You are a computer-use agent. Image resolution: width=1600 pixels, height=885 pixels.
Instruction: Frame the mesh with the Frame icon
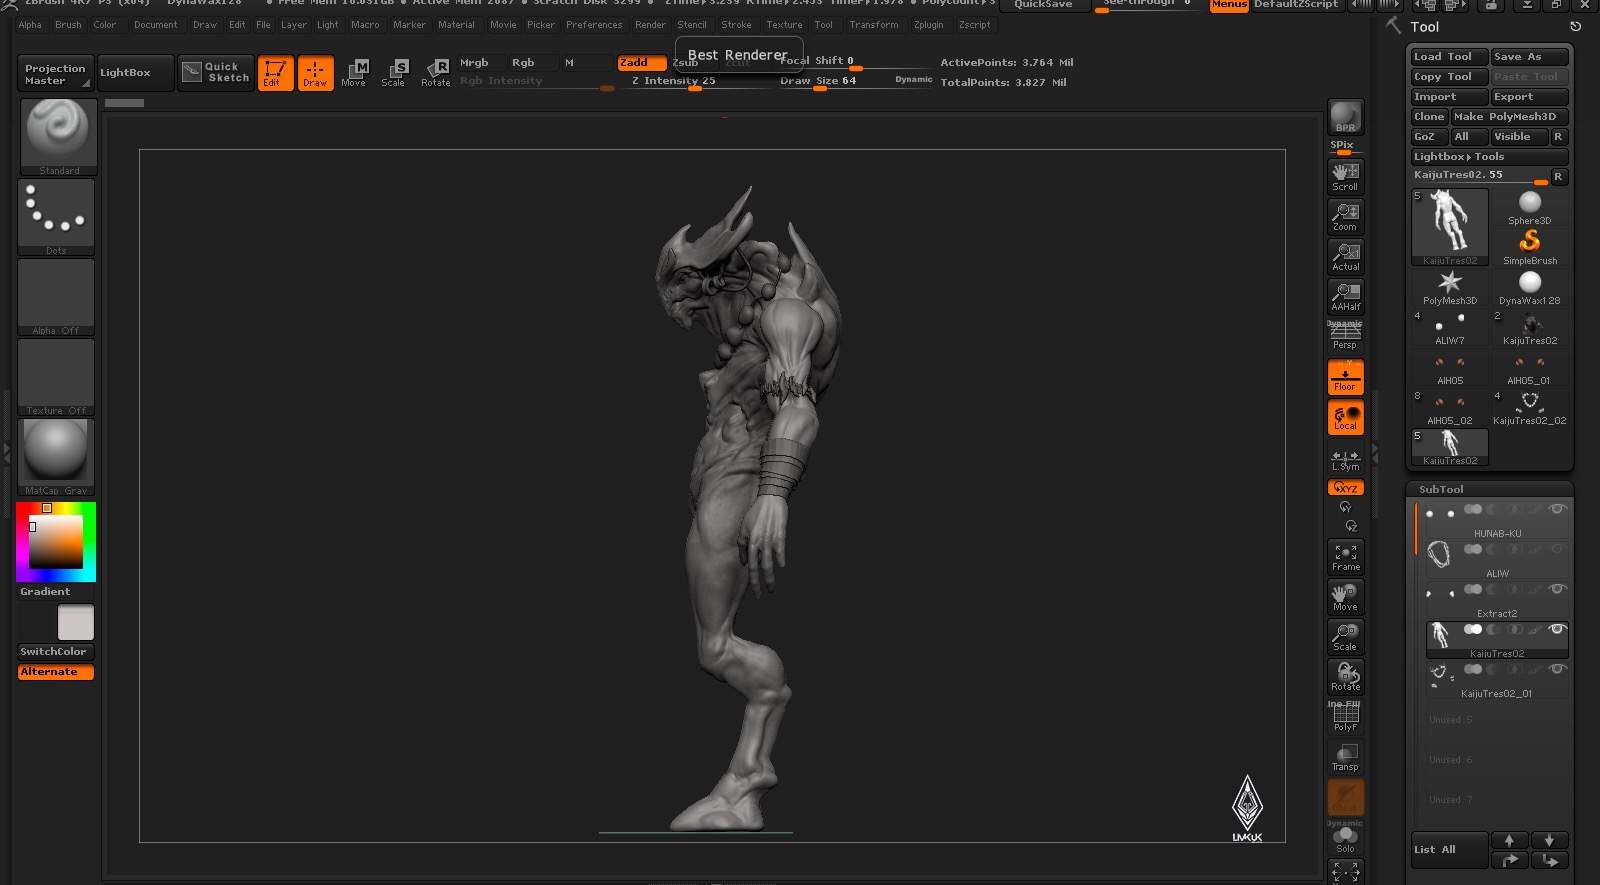[1345, 557]
